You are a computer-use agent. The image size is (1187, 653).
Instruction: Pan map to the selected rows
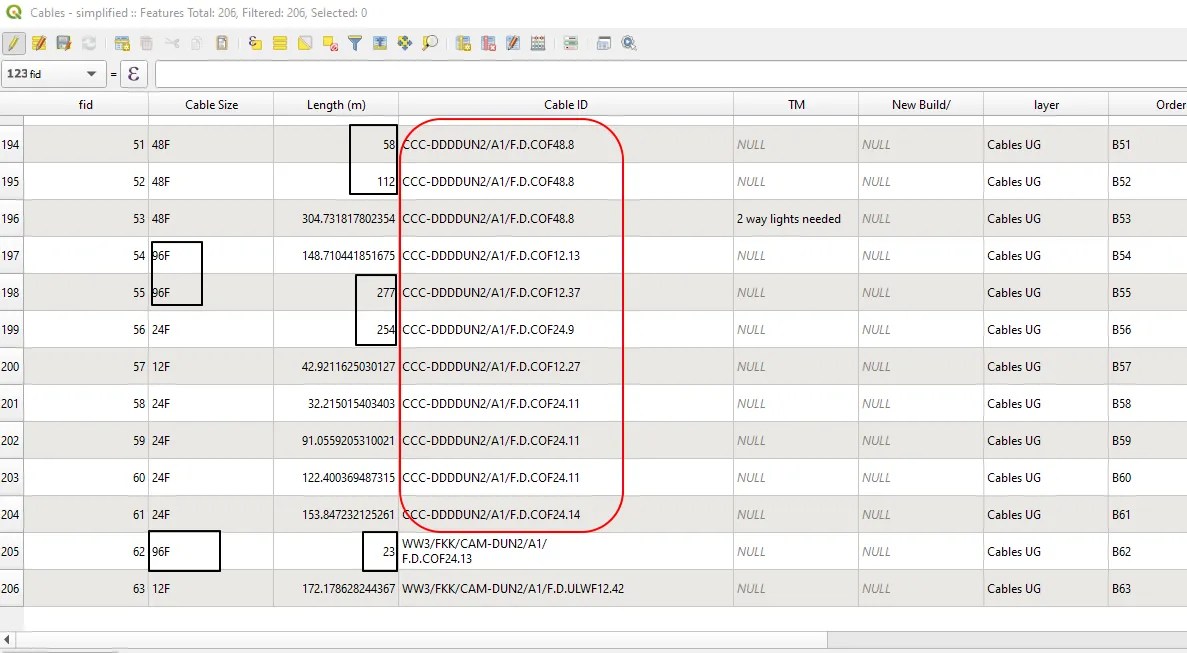[404, 43]
